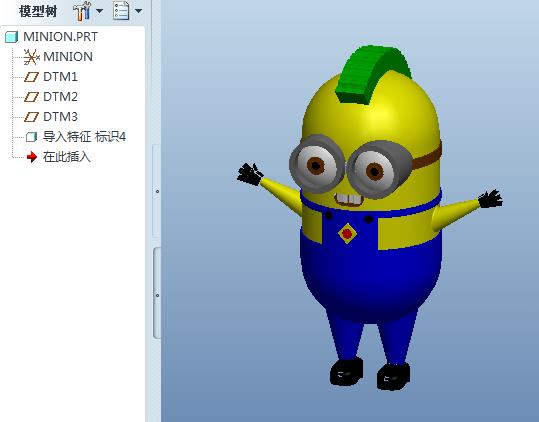Screen dimensions: 539x422
Task: Click the red insert-here arrow icon
Action: tap(32, 157)
